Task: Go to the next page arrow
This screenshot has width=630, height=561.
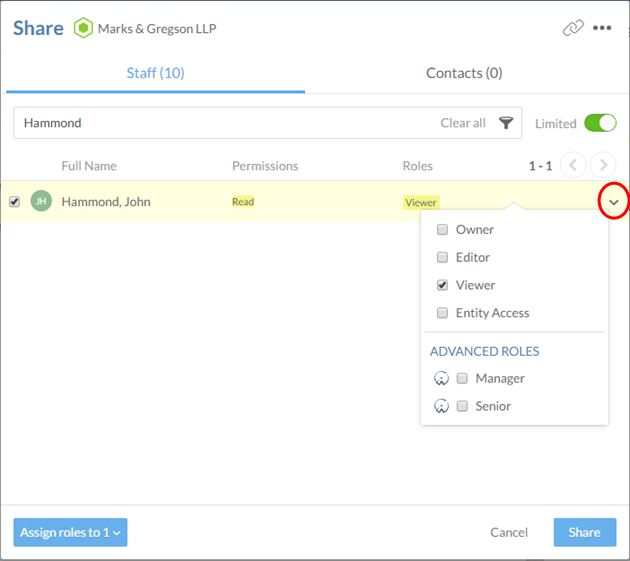Action: pyautogui.click(x=603, y=165)
